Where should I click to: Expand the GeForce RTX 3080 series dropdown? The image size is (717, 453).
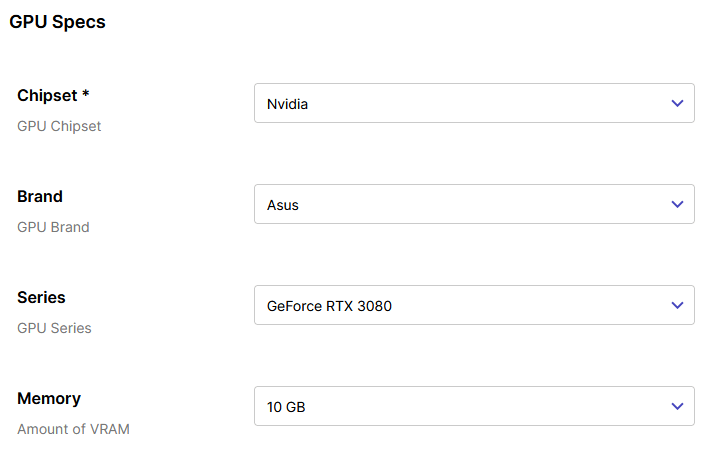coord(474,305)
